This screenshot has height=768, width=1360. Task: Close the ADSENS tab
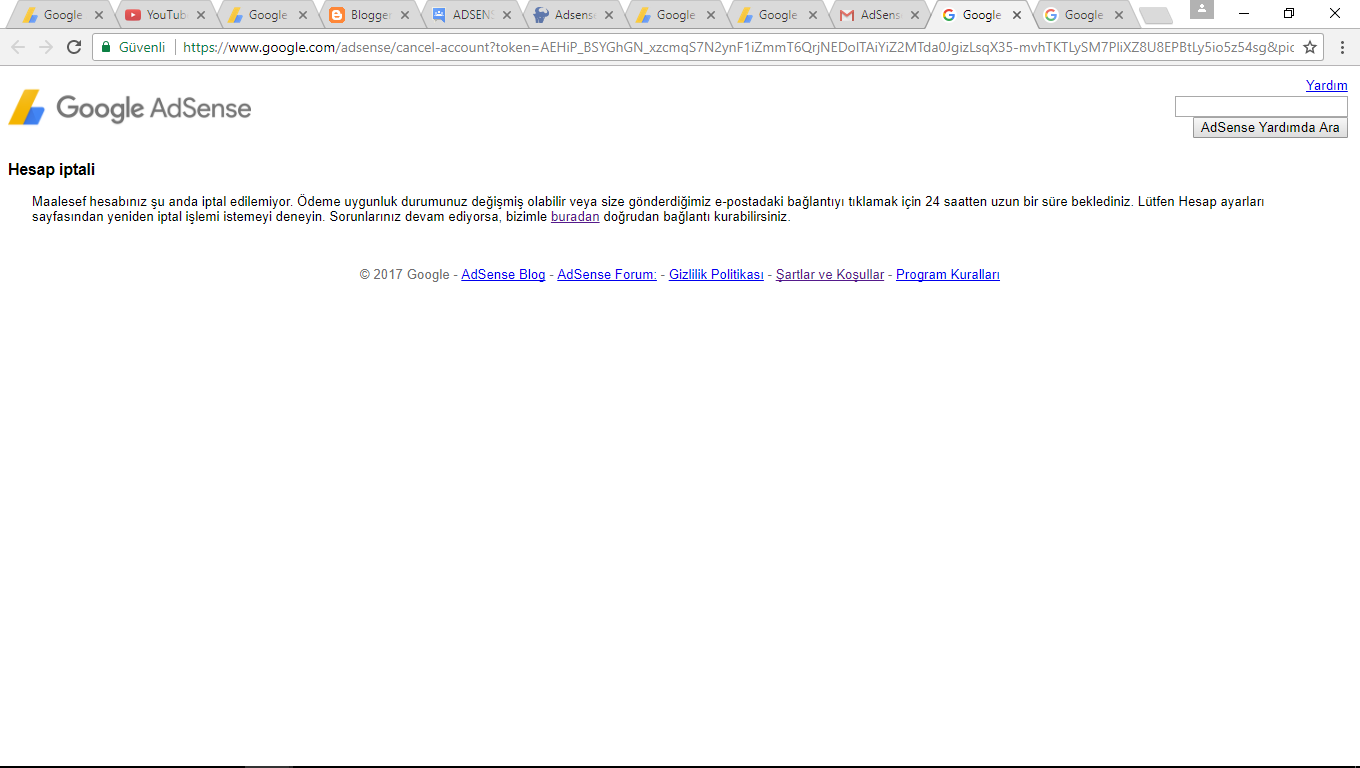tap(506, 15)
